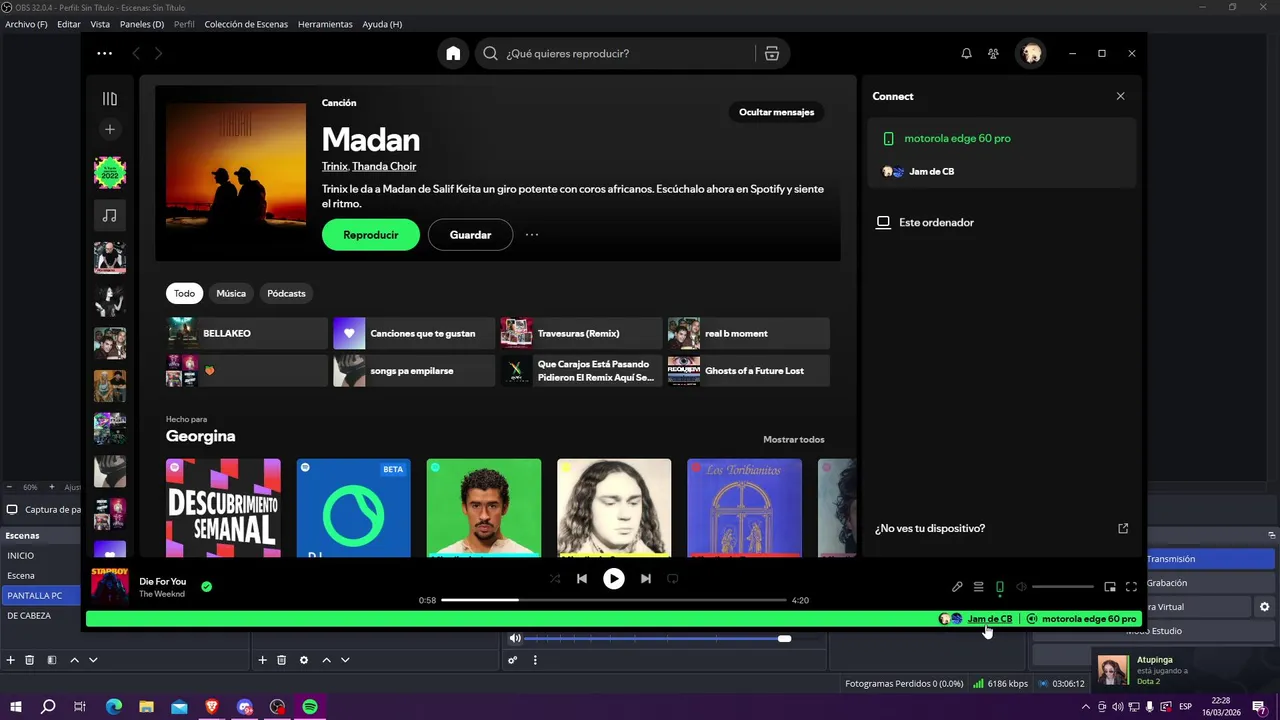Open external link icon beside ¿No ves tu dispositivo?

pos(1123,528)
